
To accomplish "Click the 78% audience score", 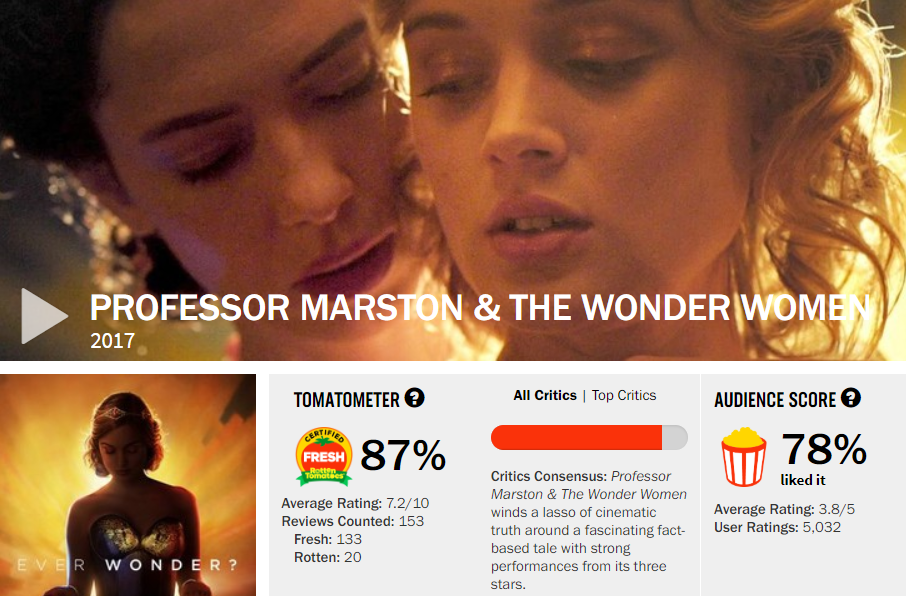I will 824,449.
